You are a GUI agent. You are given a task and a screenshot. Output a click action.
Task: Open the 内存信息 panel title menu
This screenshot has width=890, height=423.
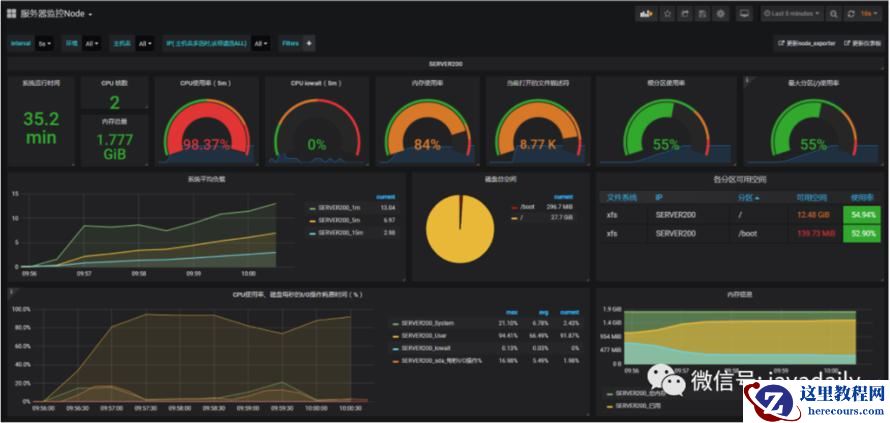pos(740,294)
